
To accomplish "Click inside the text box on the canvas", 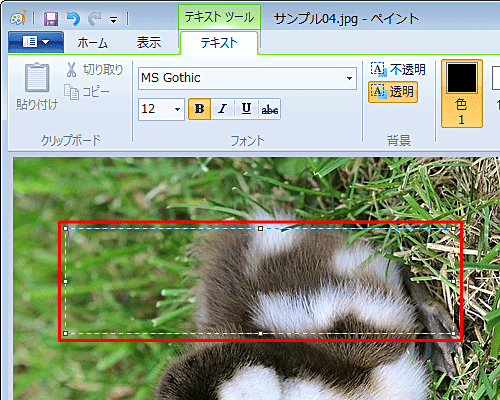I will click(260, 281).
